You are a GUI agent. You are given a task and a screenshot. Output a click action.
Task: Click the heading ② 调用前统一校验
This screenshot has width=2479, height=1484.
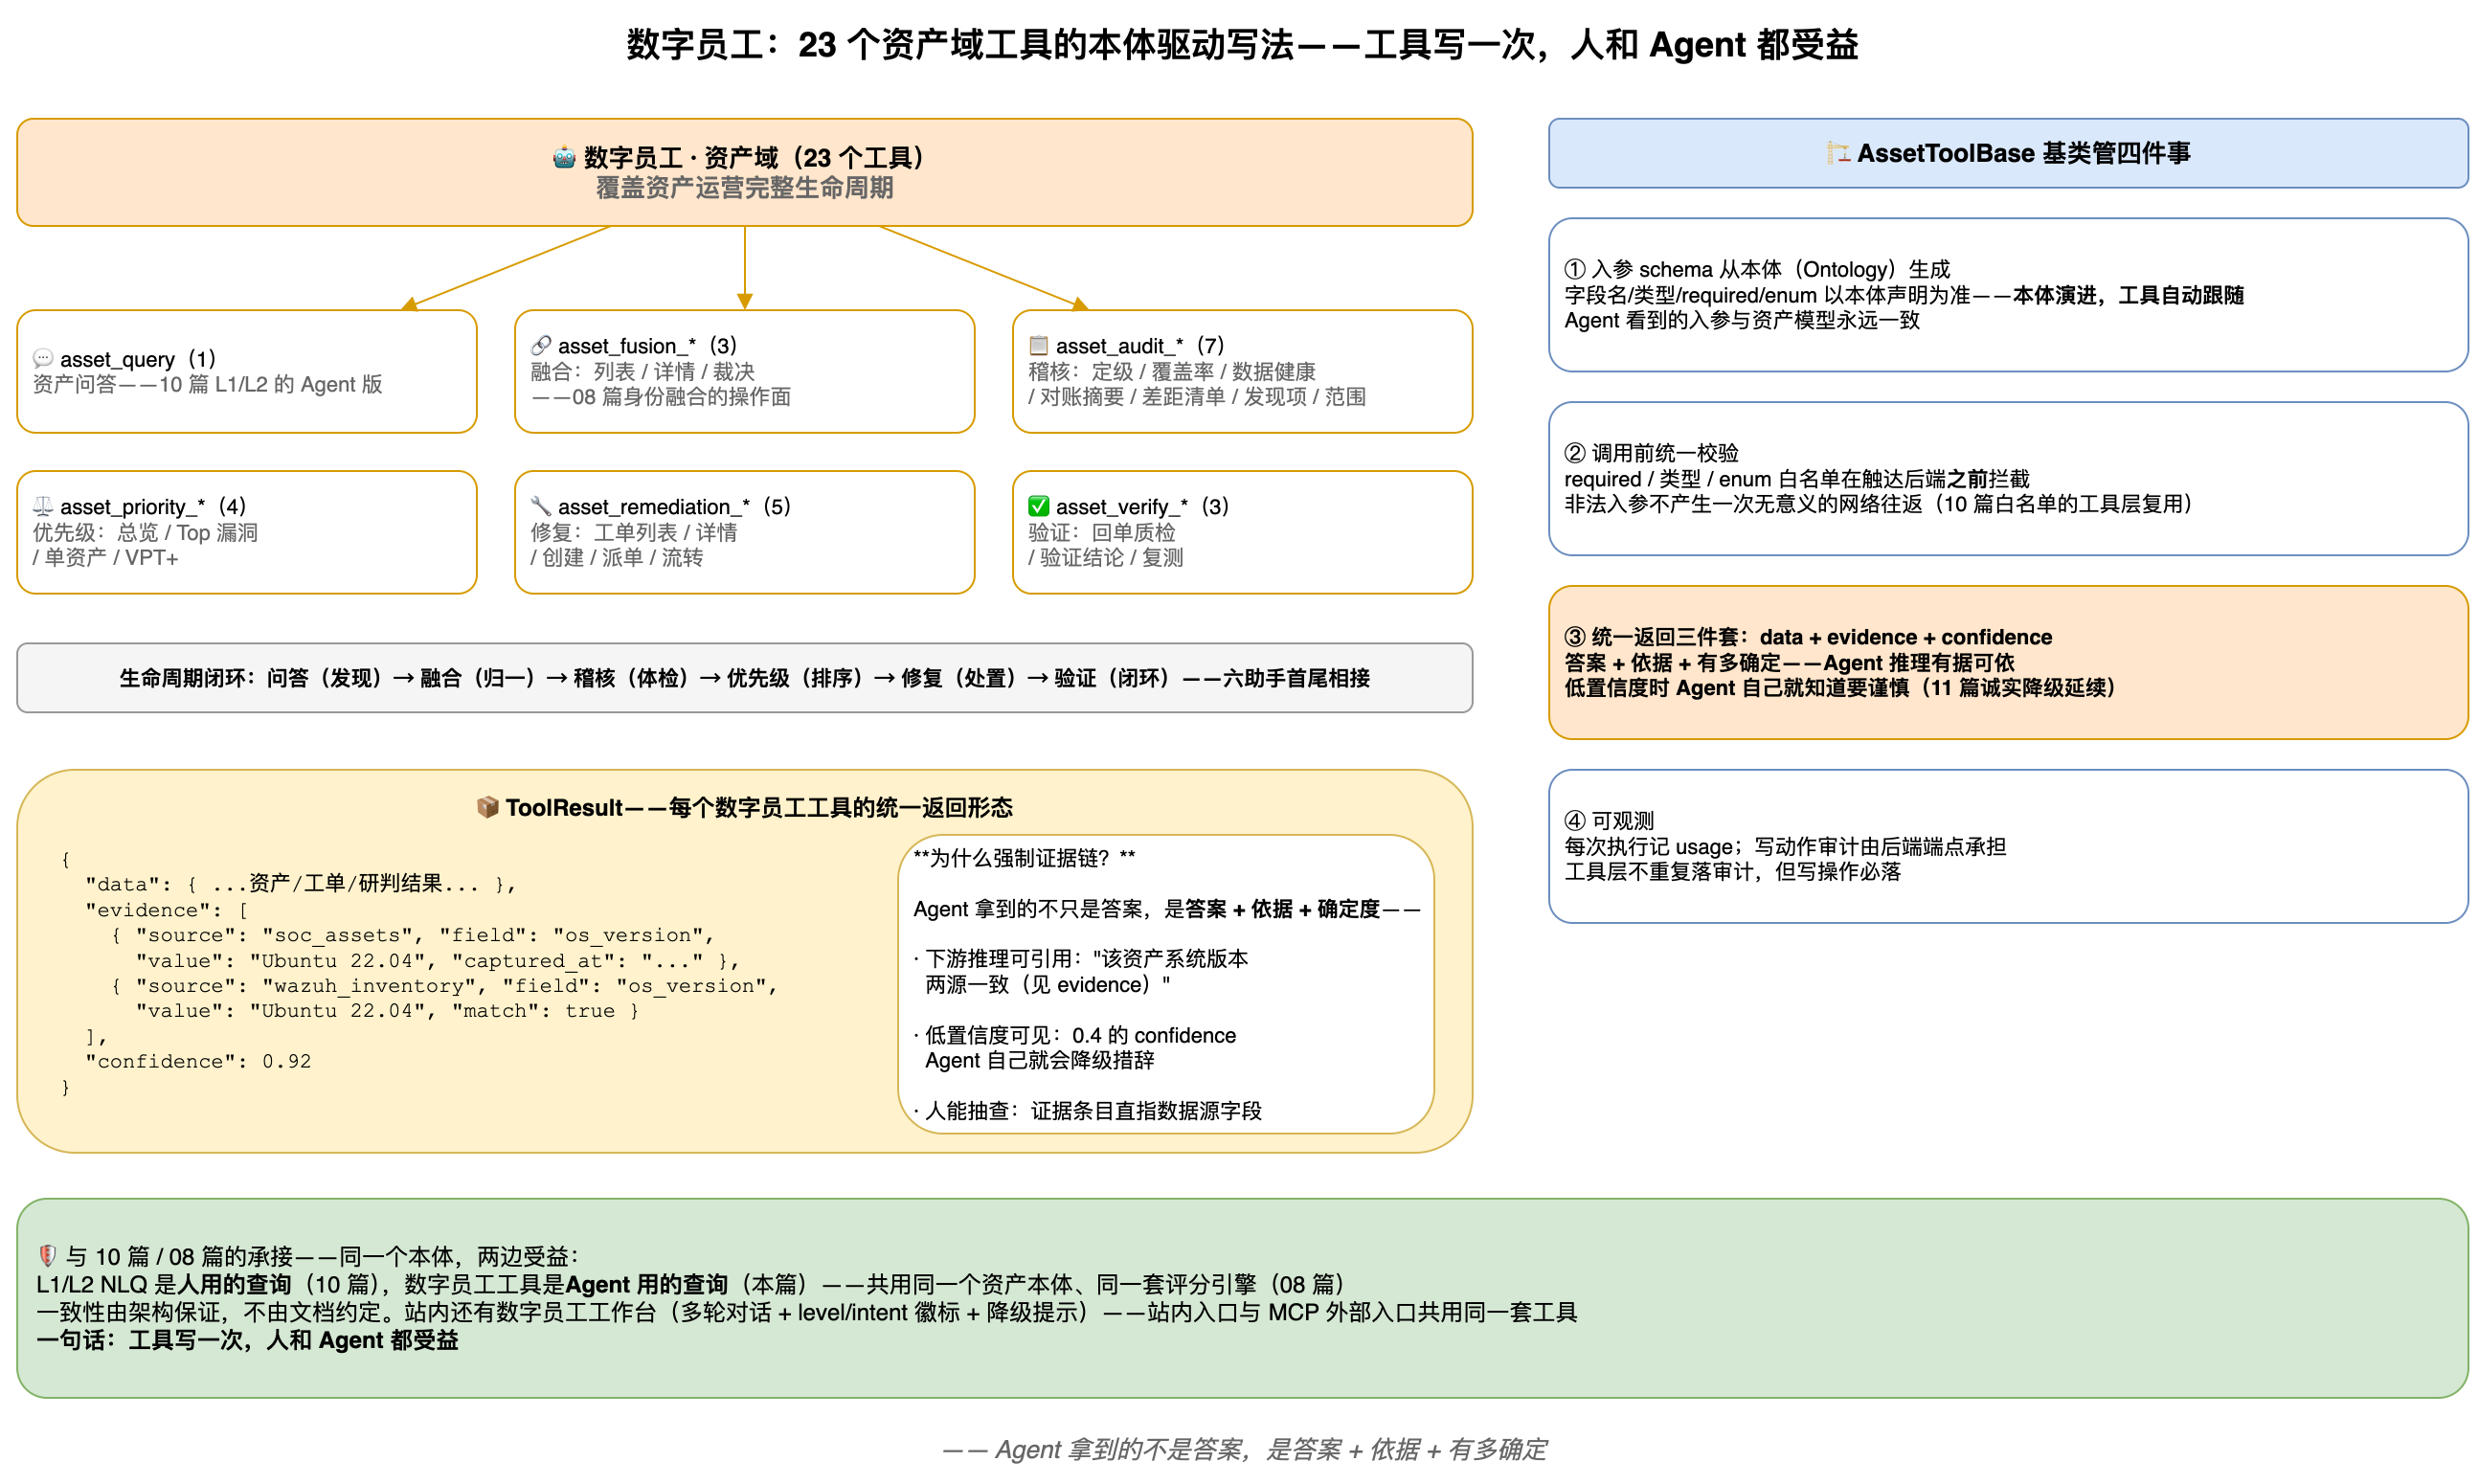pos(1651,453)
